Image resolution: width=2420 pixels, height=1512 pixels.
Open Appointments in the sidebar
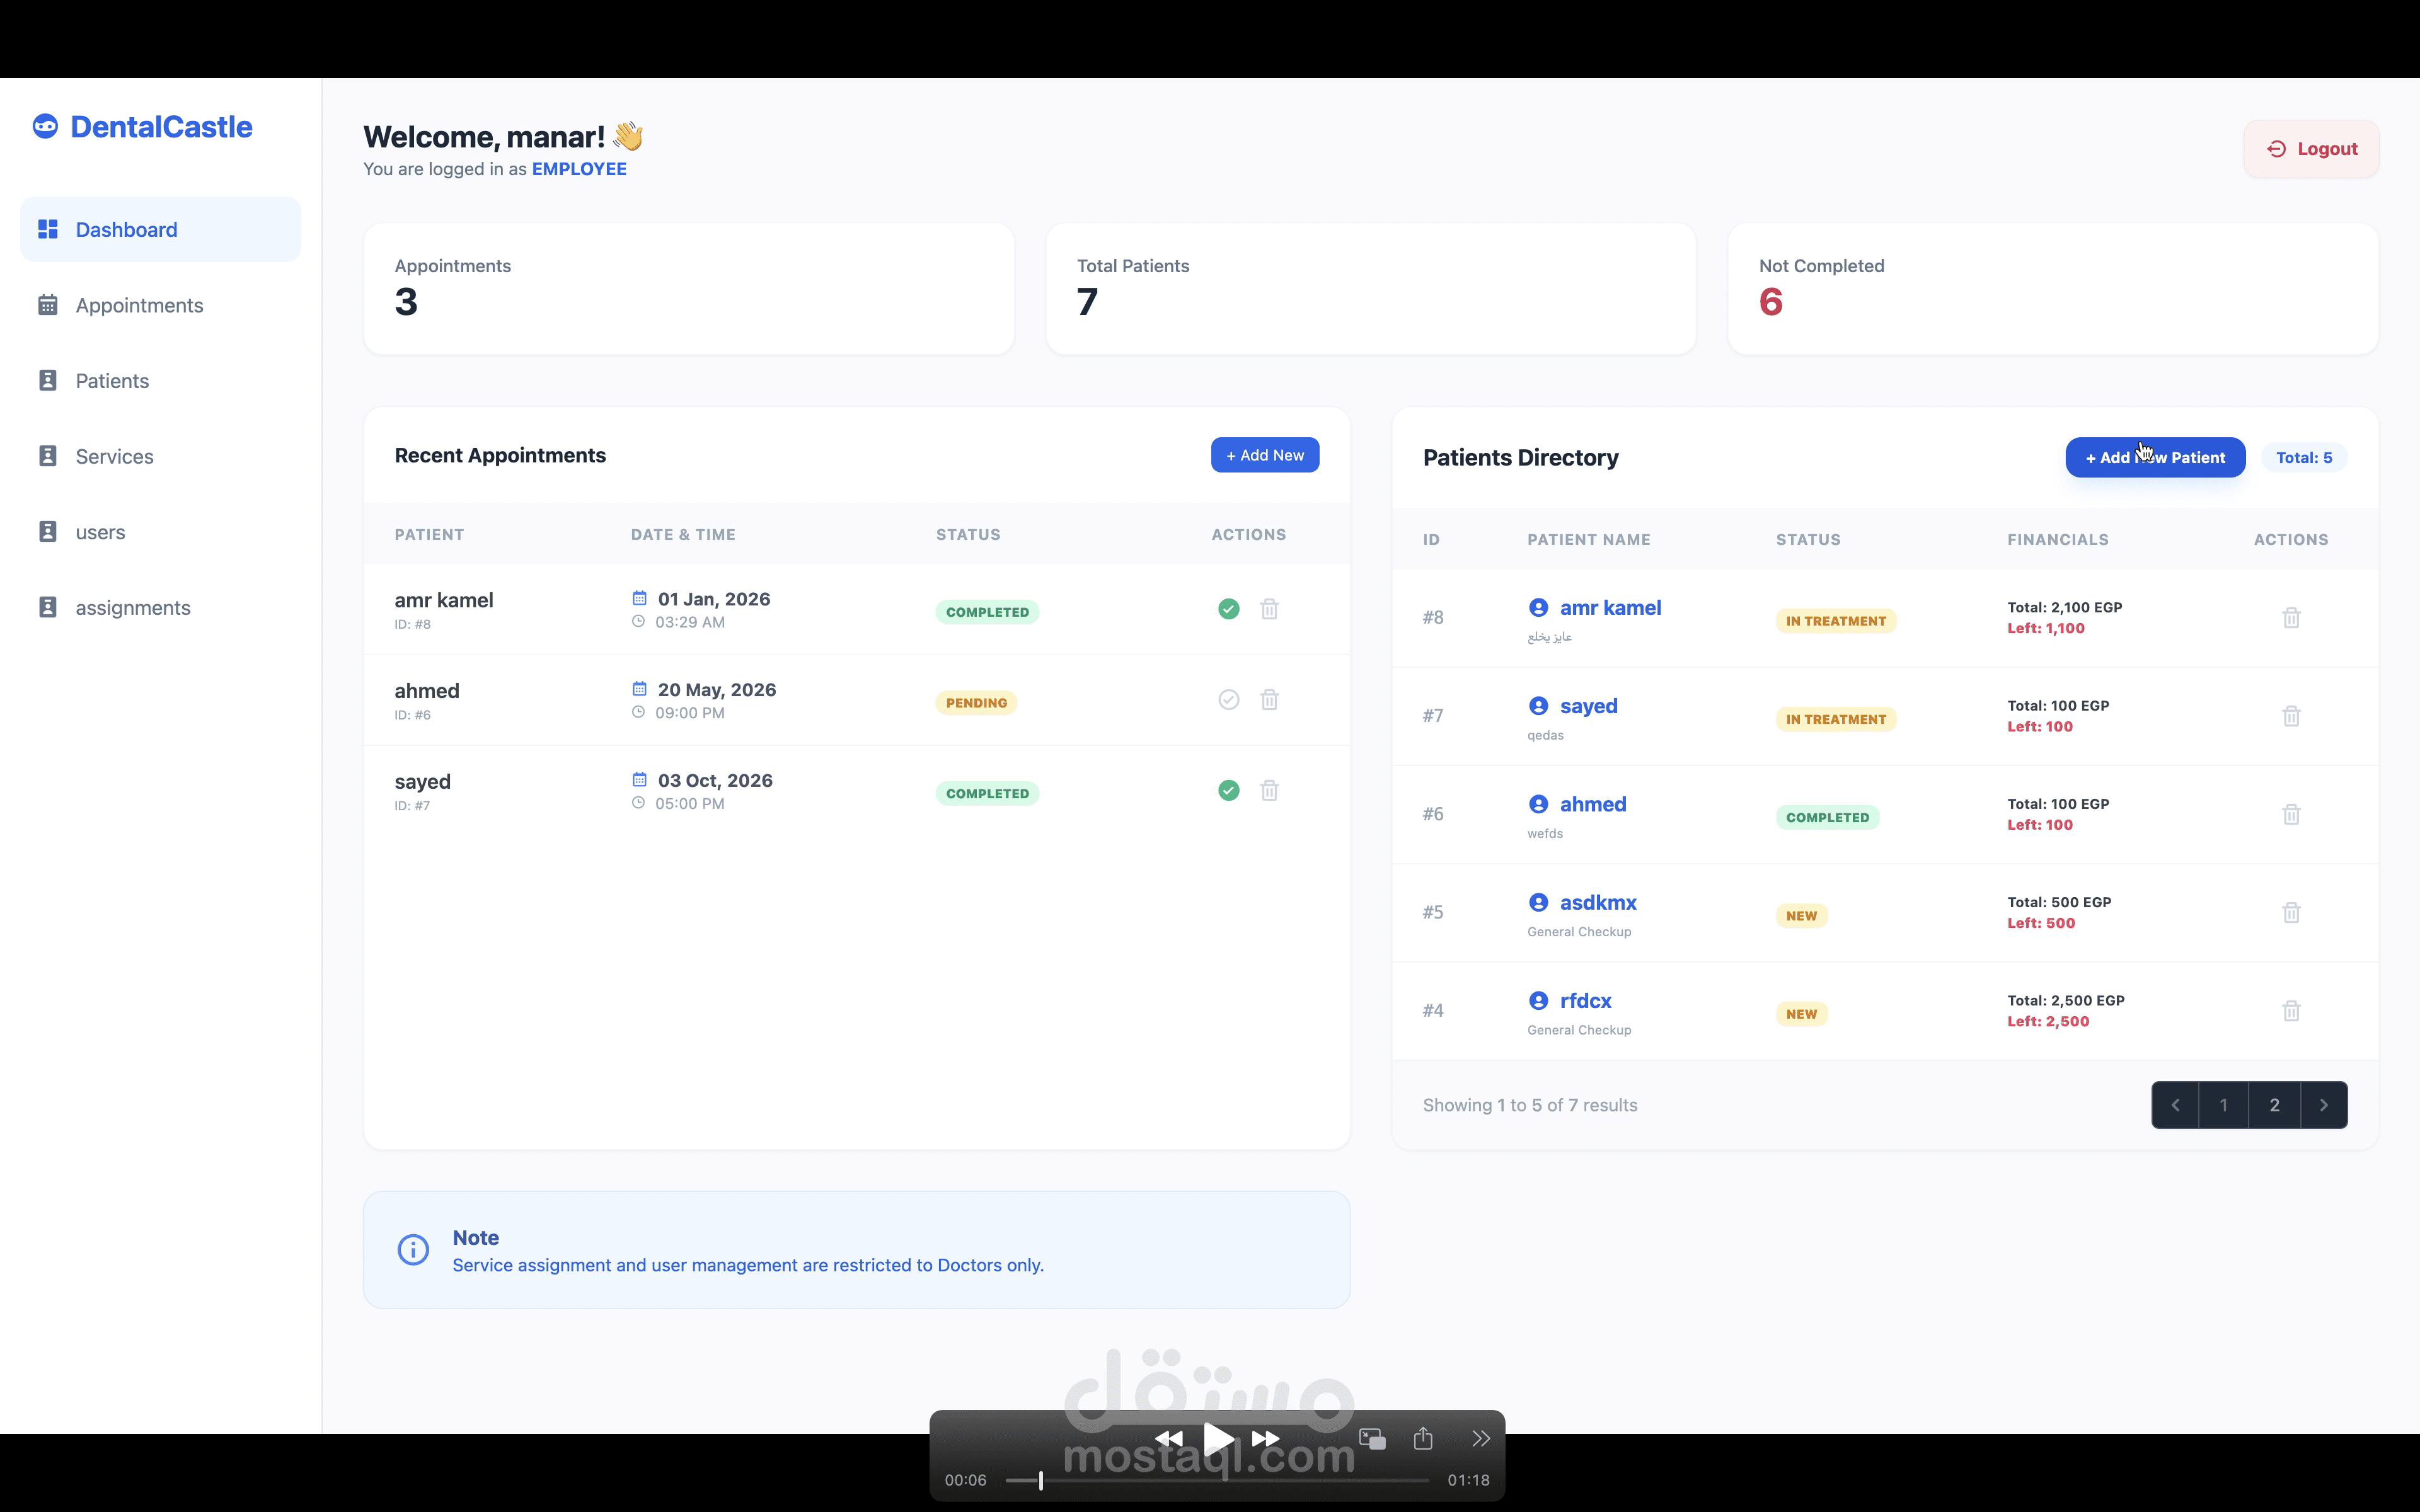click(x=160, y=305)
